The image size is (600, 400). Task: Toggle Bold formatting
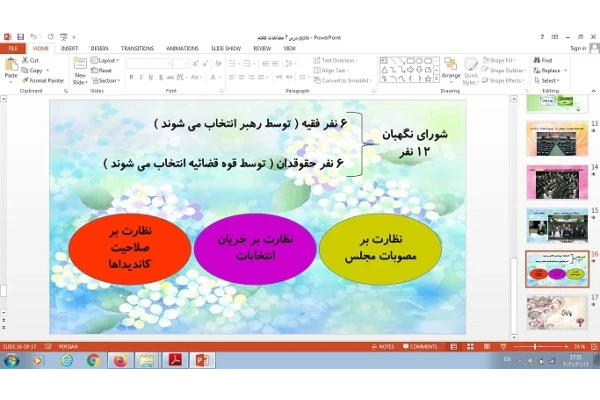point(131,77)
